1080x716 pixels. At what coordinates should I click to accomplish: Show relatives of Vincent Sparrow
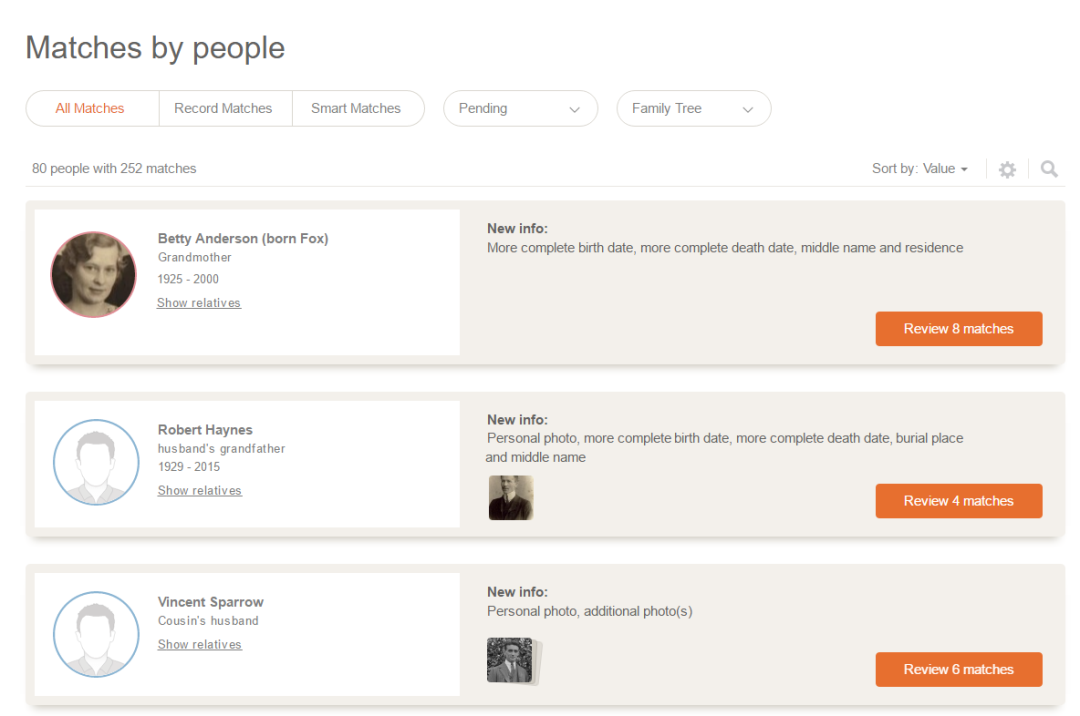click(200, 645)
